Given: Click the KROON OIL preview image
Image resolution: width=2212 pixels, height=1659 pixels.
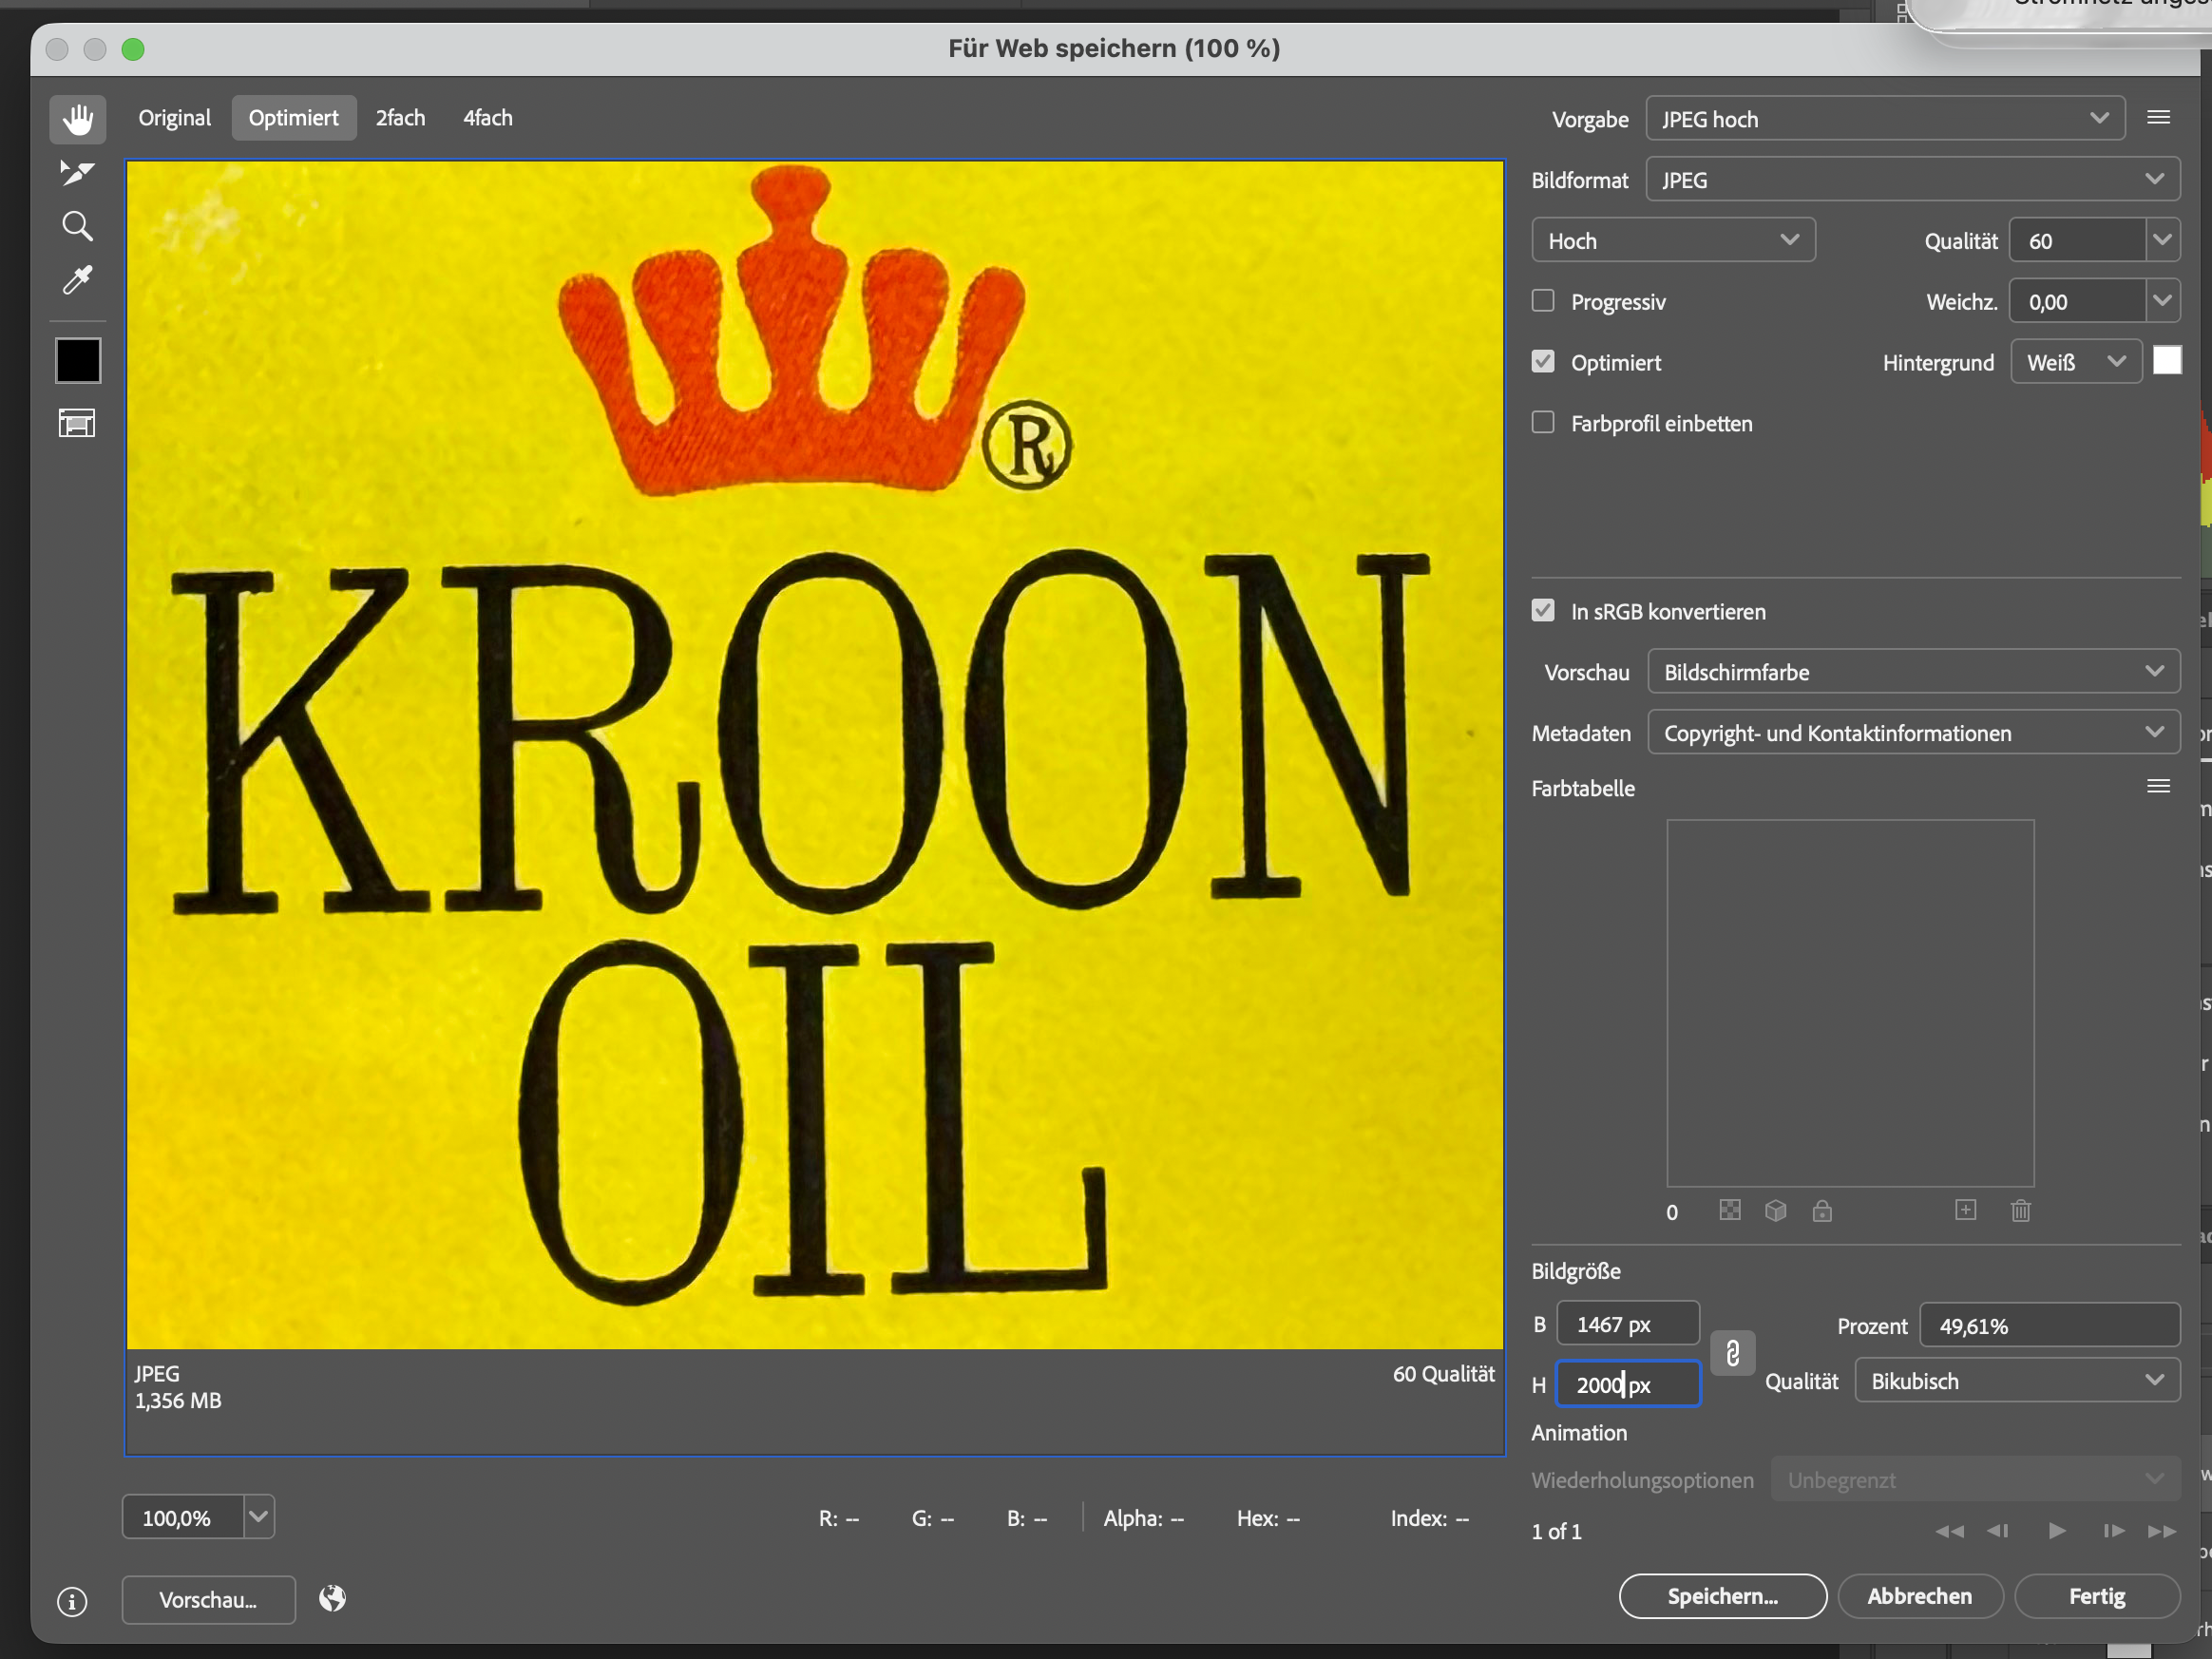Looking at the screenshot, I should (815, 755).
